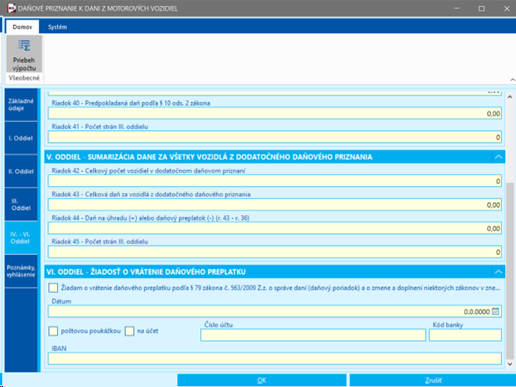Open the calendar picker in Dátum field
The height and width of the screenshot is (387, 516).
click(495, 311)
